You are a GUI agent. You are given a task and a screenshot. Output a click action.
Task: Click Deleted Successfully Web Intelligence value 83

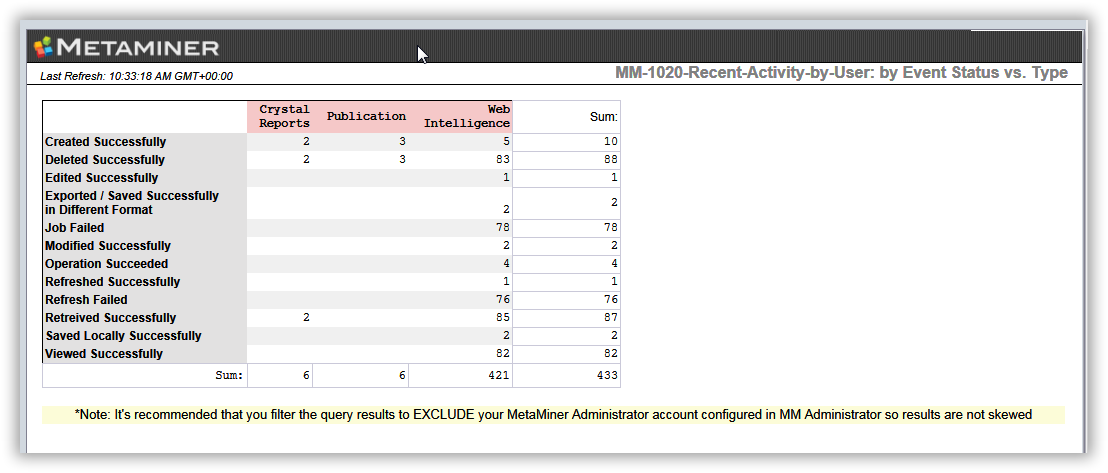coord(502,160)
